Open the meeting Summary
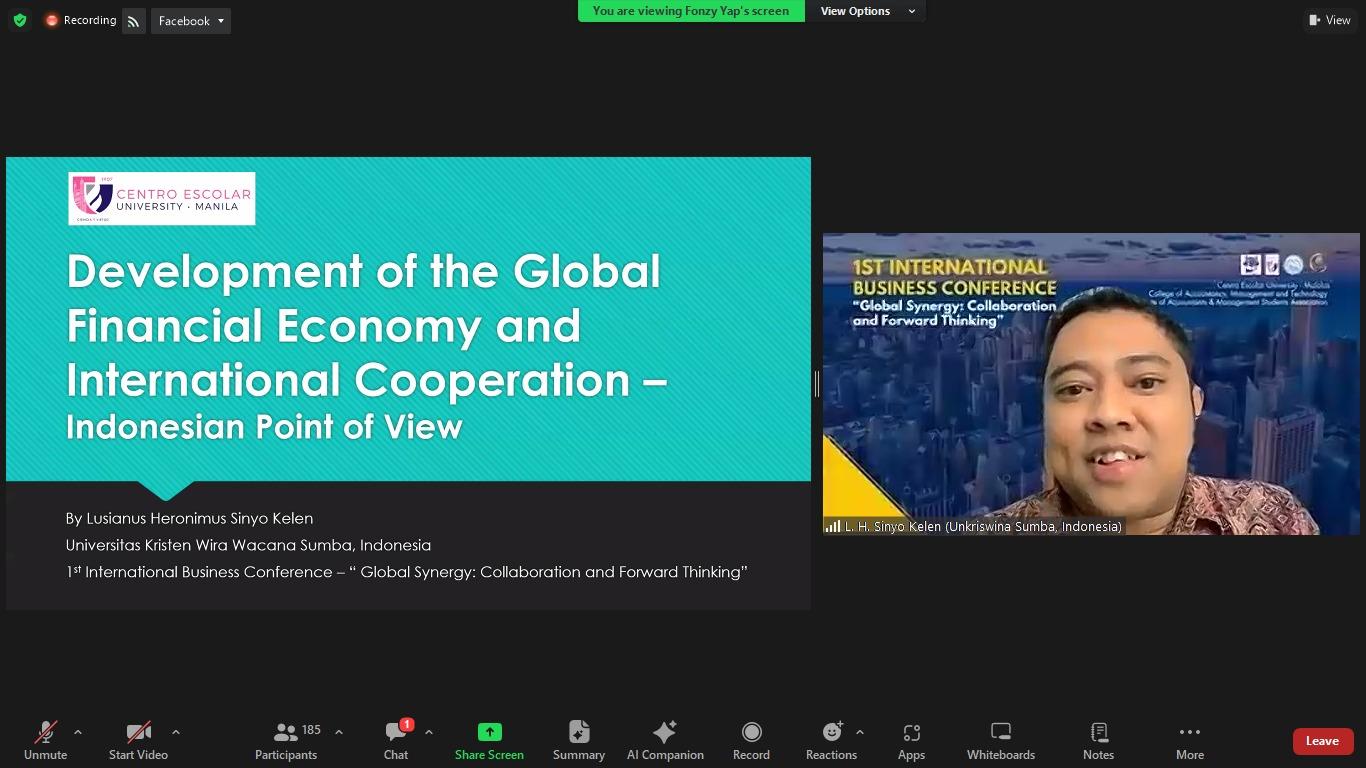Screen dimensions: 1366x768 click(x=579, y=741)
